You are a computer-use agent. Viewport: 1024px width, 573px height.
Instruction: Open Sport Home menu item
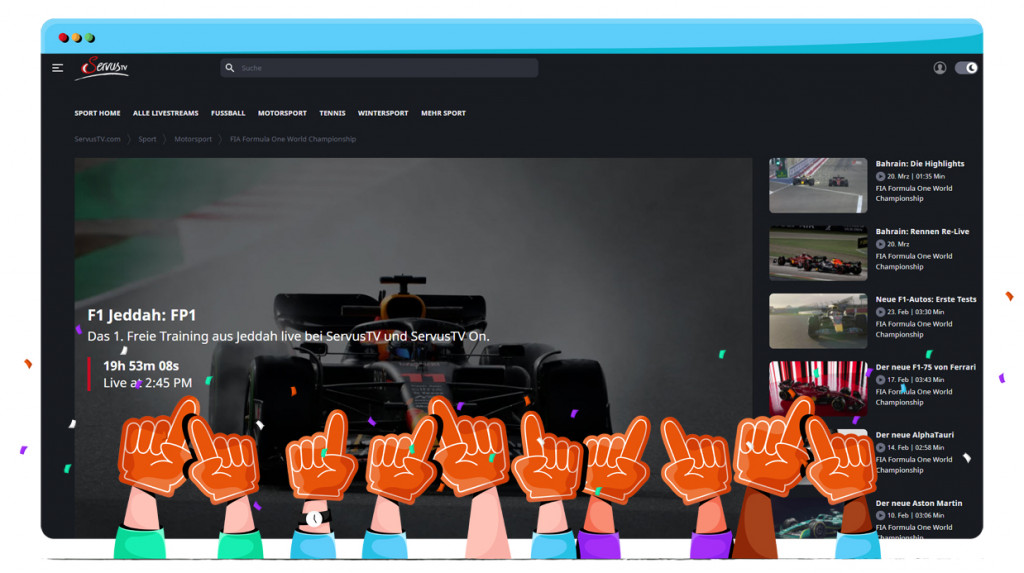point(97,113)
